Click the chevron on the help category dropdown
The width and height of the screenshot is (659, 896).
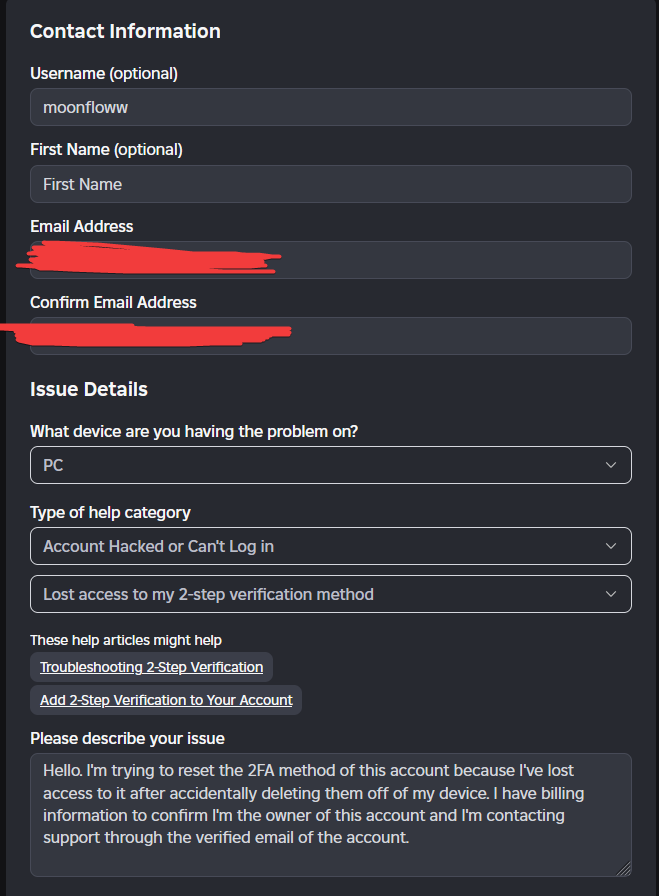(611, 546)
